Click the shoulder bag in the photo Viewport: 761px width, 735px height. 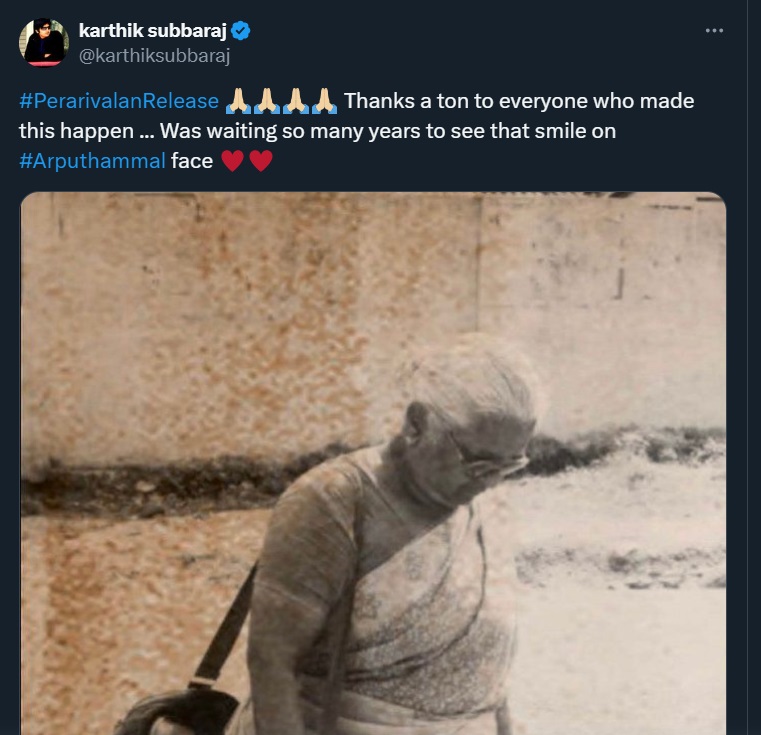pyautogui.click(x=180, y=710)
